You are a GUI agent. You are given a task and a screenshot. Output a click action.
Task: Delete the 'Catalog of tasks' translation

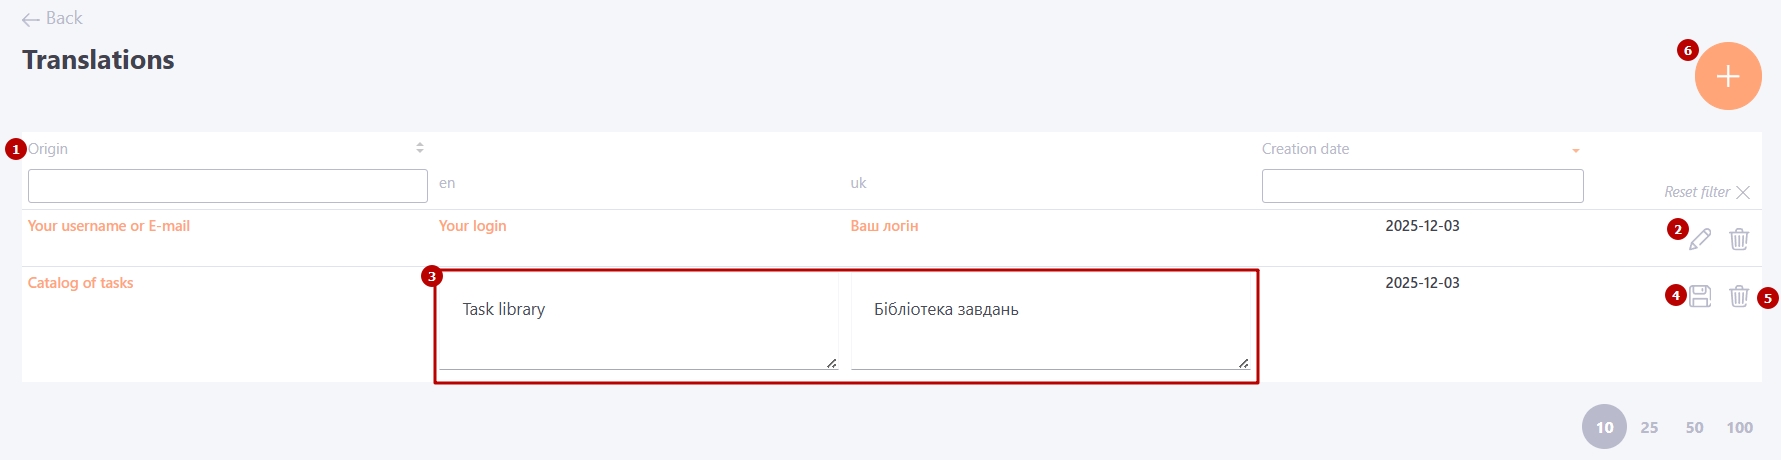pyautogui.click(x=1739, y=296)
